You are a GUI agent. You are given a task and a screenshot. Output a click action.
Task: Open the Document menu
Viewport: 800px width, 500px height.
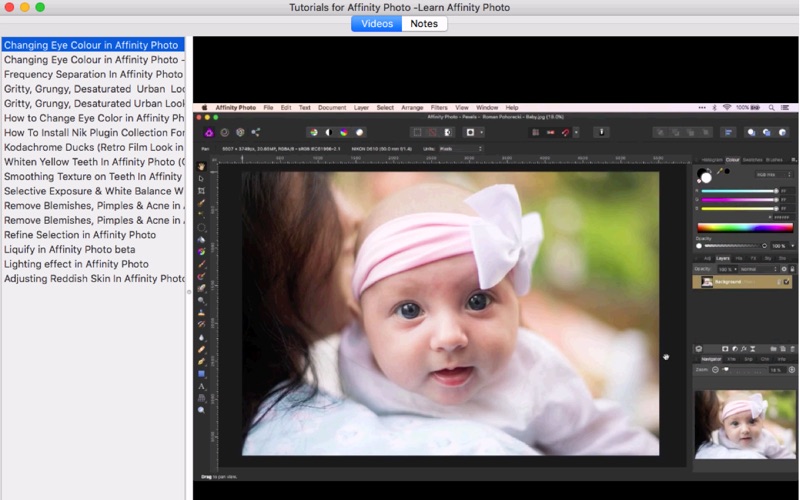click(x=332, y=108)
